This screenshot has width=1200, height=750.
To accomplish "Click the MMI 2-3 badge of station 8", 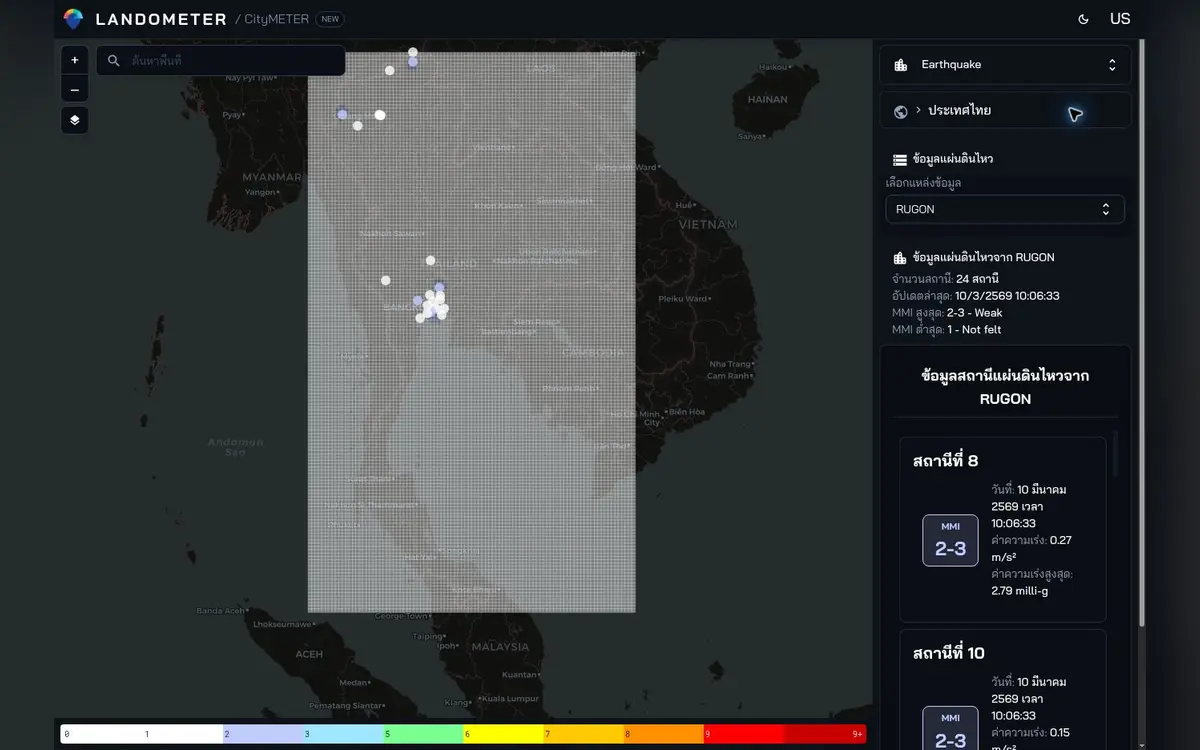I will [x=950, y=540].
